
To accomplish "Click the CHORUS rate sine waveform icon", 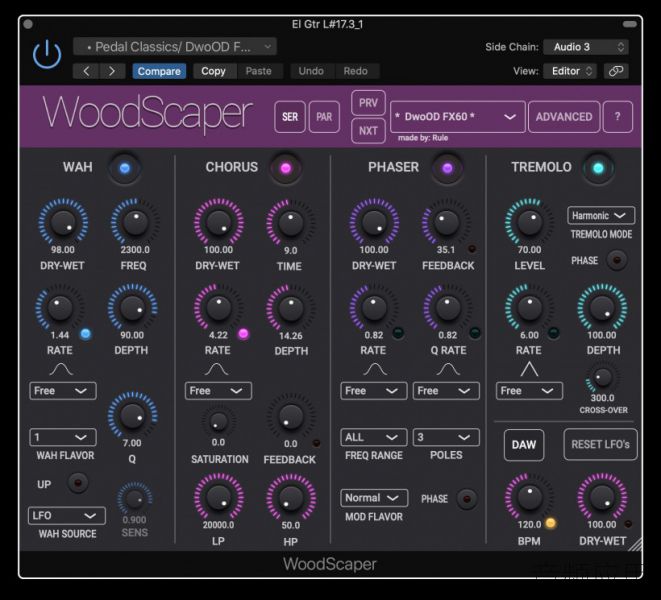I will (217, 369).
